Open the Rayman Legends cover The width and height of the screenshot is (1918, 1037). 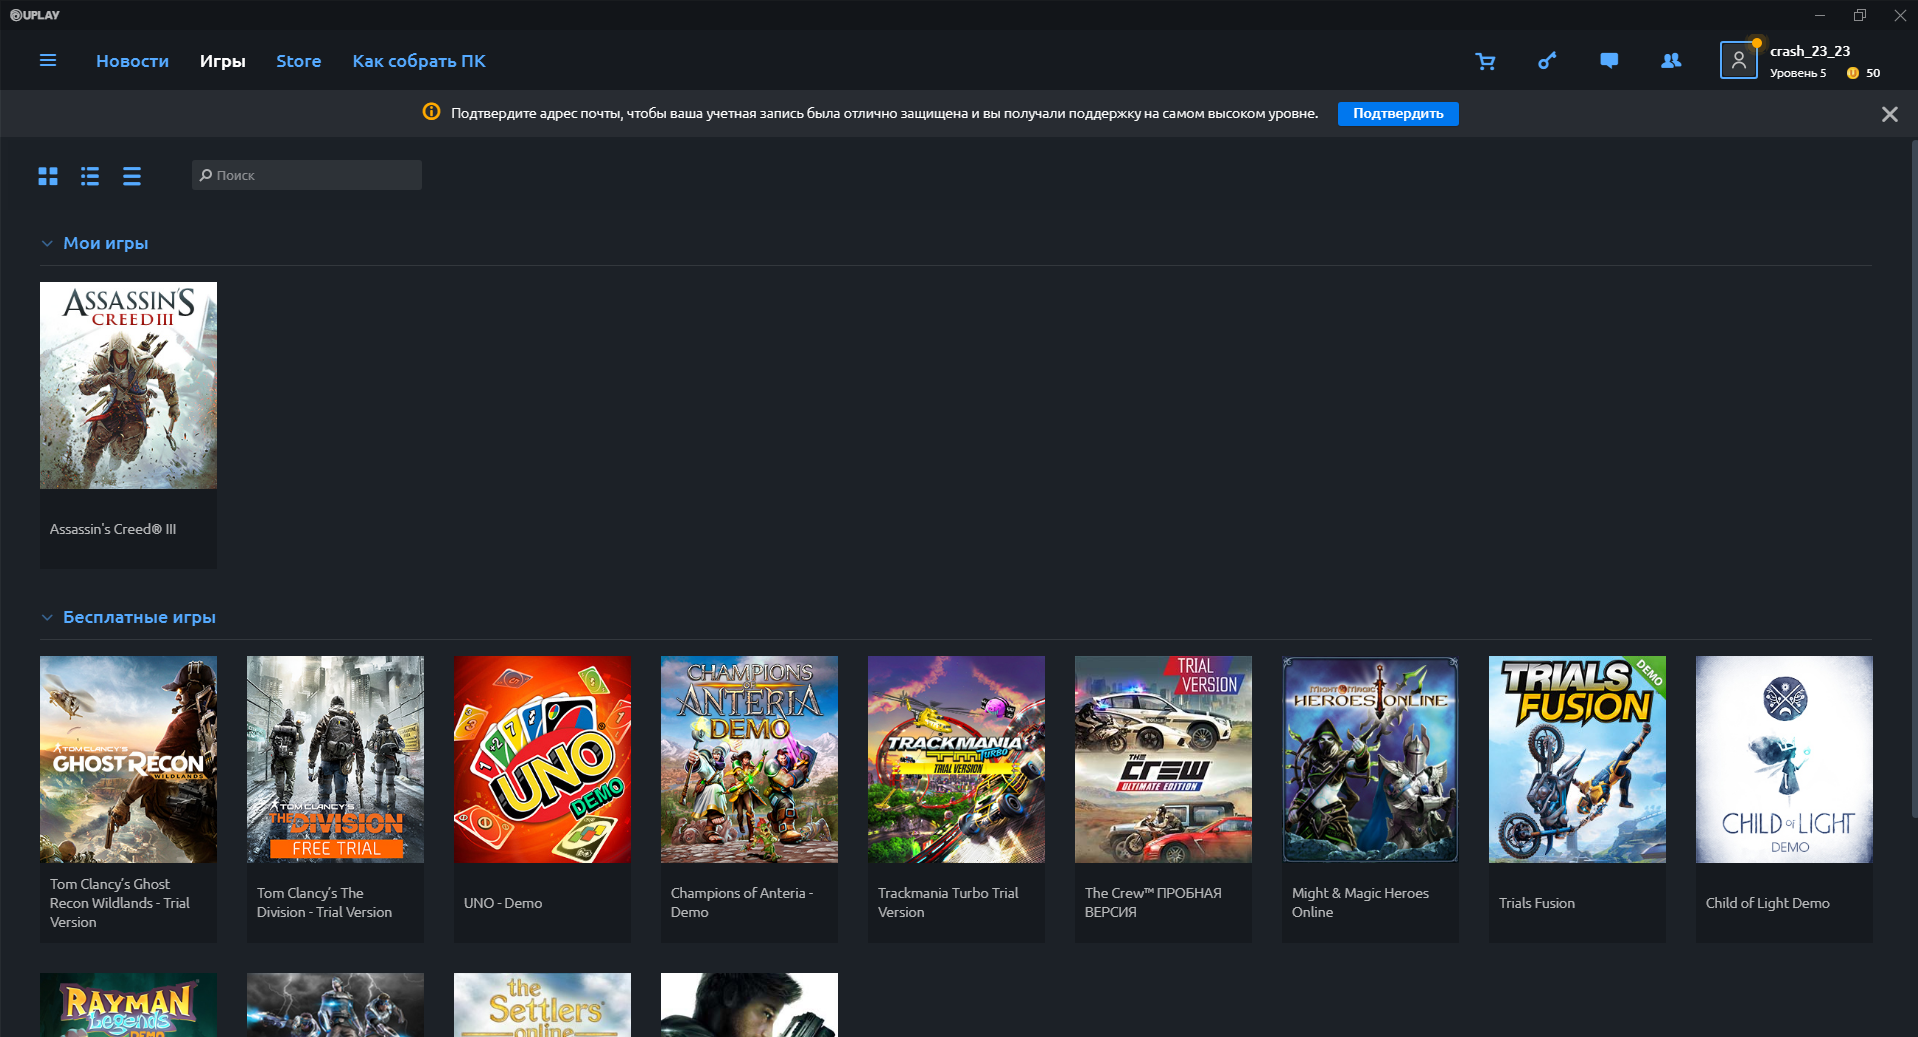[128, 1005]
